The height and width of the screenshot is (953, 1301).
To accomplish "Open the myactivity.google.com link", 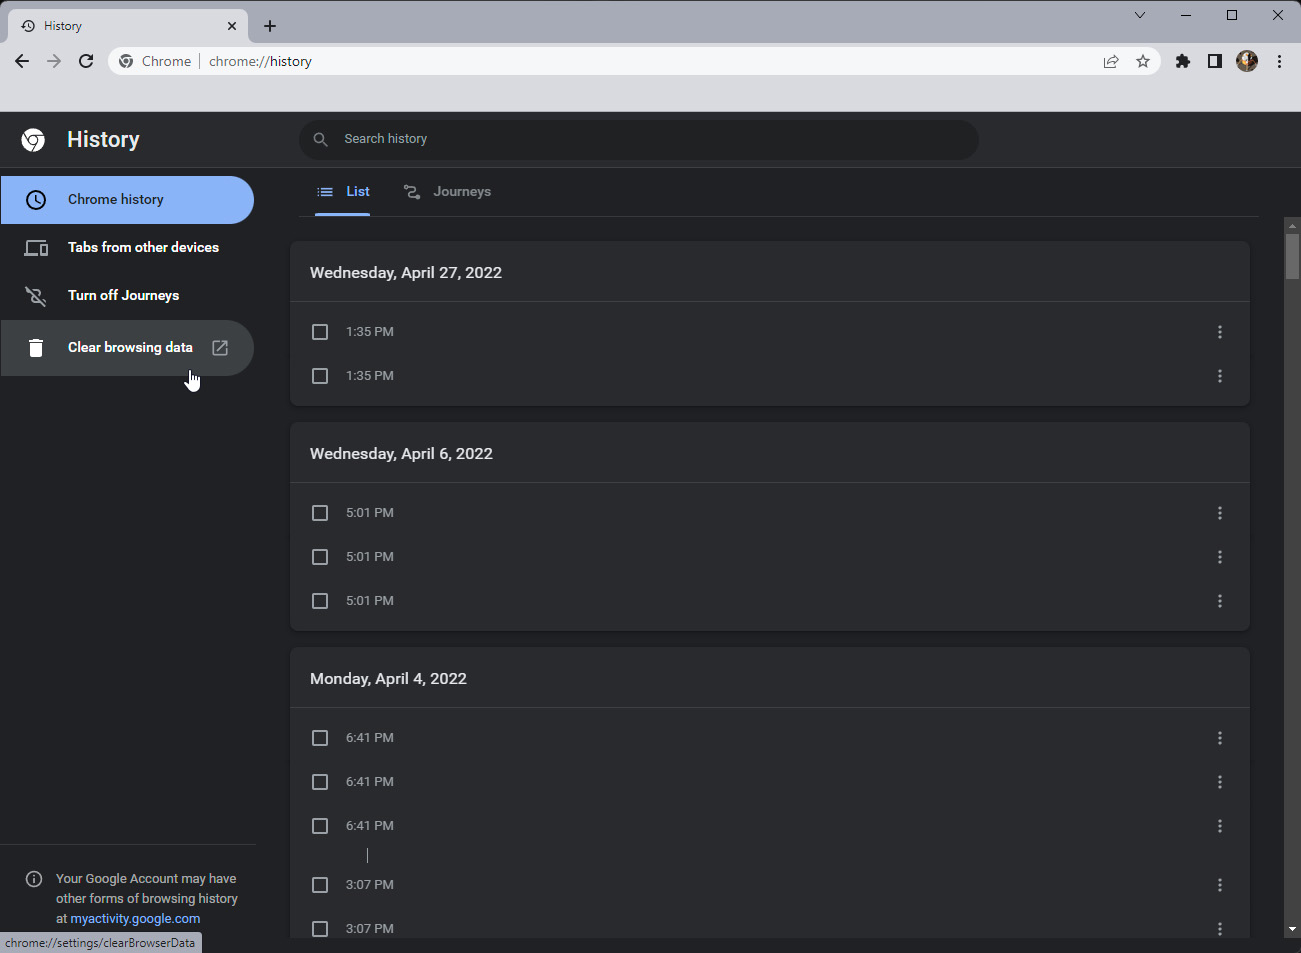I will point(135,918).
